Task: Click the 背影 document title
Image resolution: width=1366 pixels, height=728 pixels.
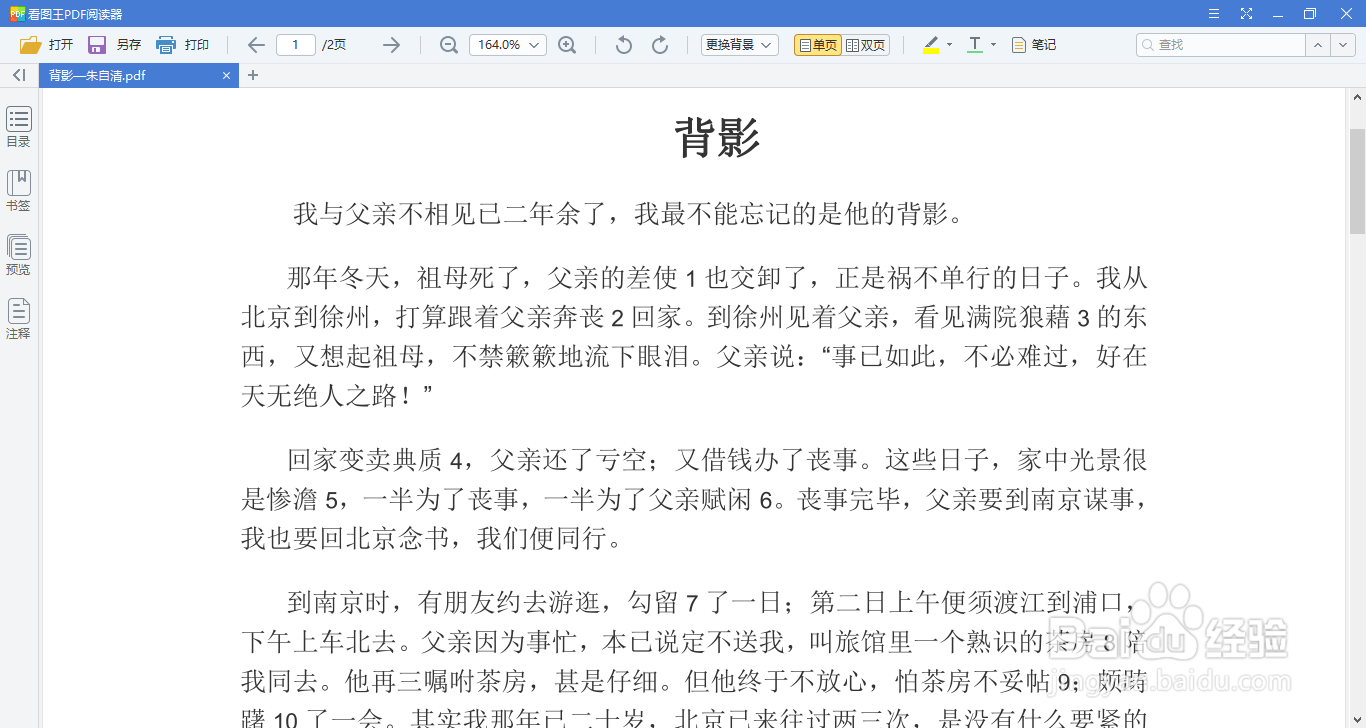Action: [x=718, y=137]
